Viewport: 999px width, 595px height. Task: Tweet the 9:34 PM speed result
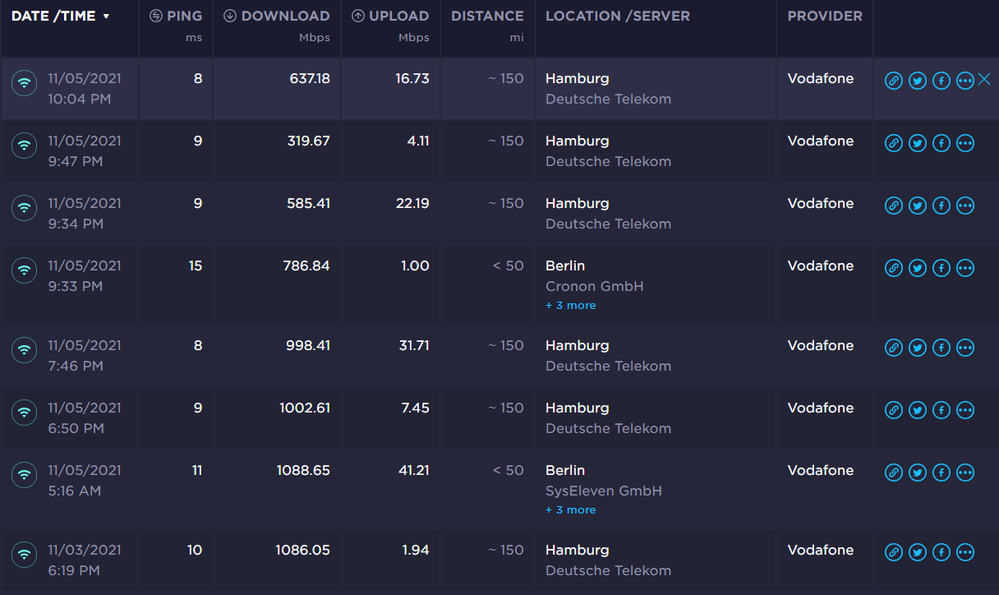pyautogui.click(x=917, y=205)
